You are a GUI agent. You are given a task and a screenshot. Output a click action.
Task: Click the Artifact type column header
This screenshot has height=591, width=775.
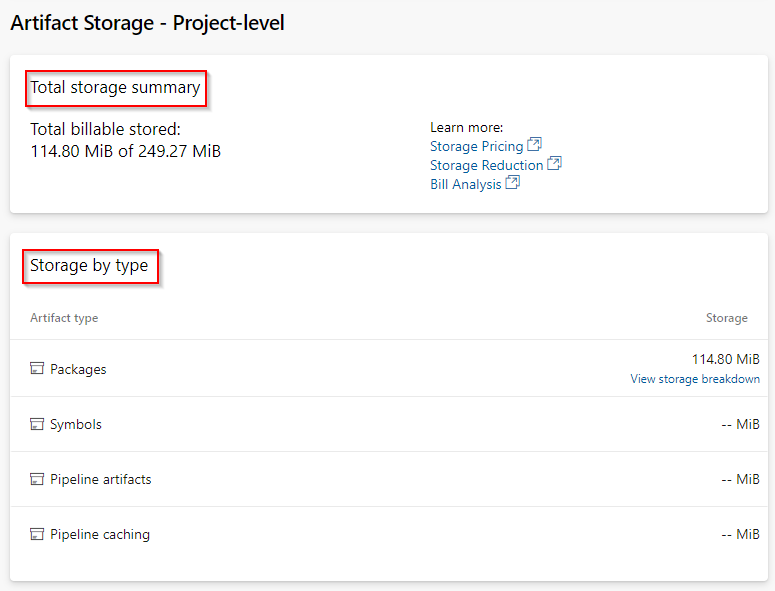coord(64,318)
